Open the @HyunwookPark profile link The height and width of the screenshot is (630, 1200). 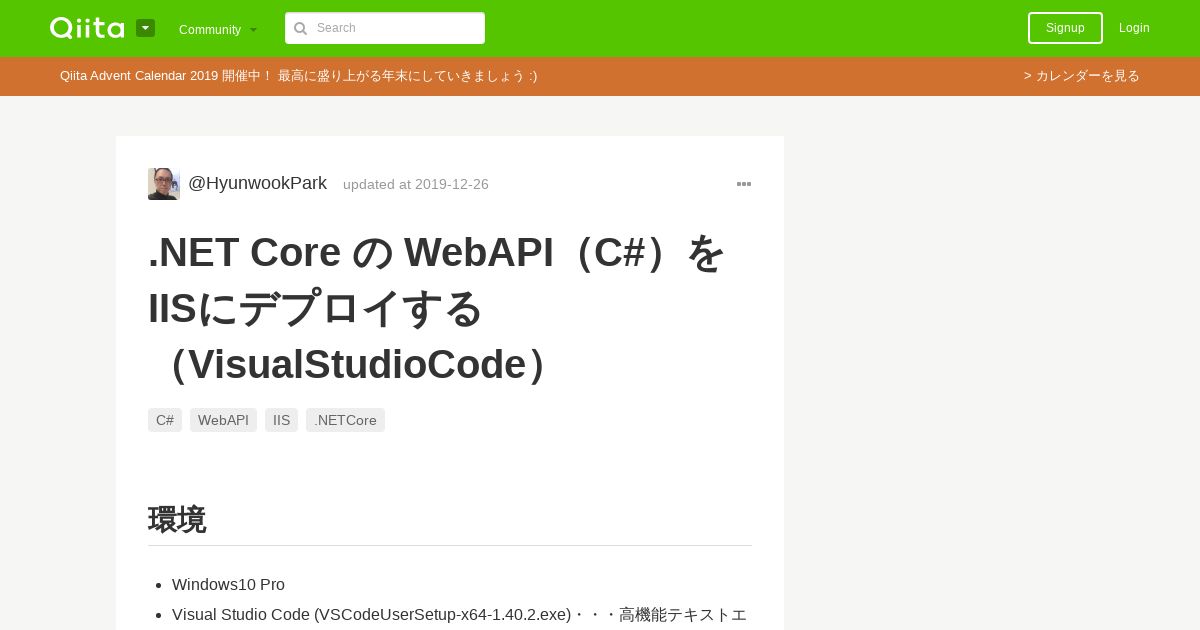click(x=257, y=183)
